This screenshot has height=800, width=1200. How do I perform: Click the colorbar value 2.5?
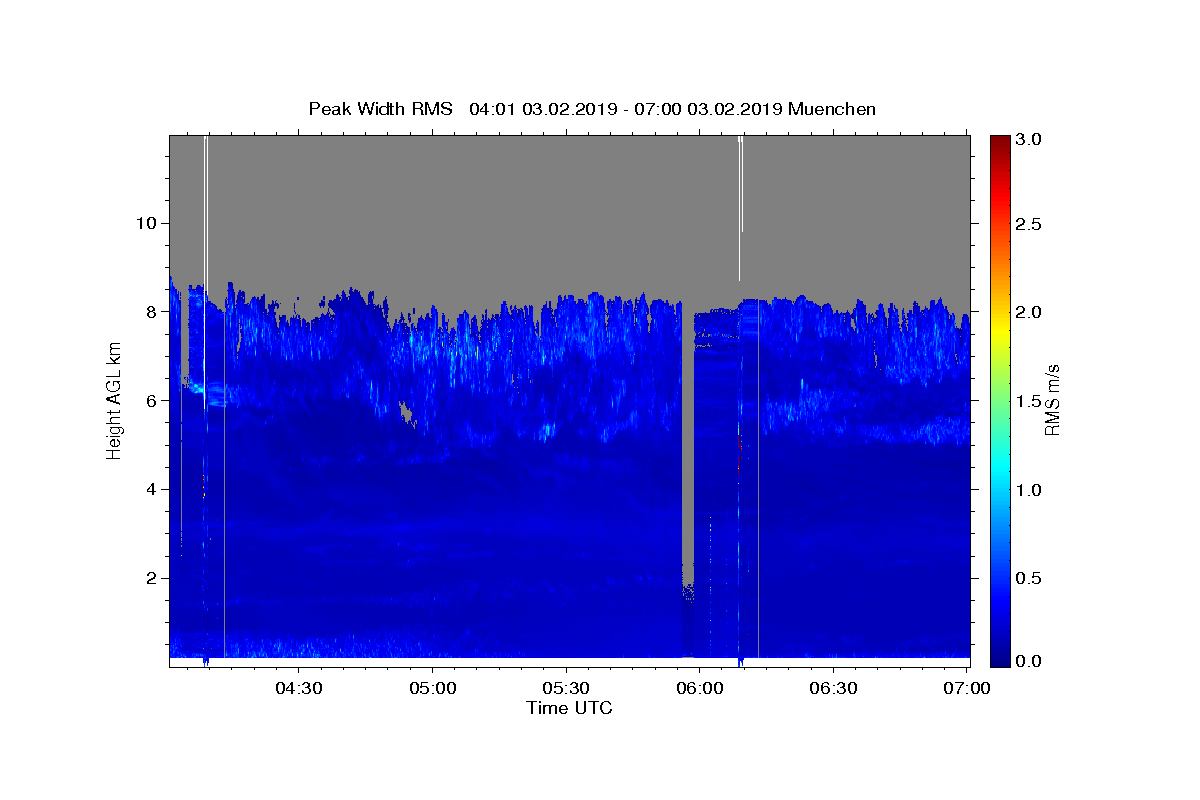click(1029, 224)
